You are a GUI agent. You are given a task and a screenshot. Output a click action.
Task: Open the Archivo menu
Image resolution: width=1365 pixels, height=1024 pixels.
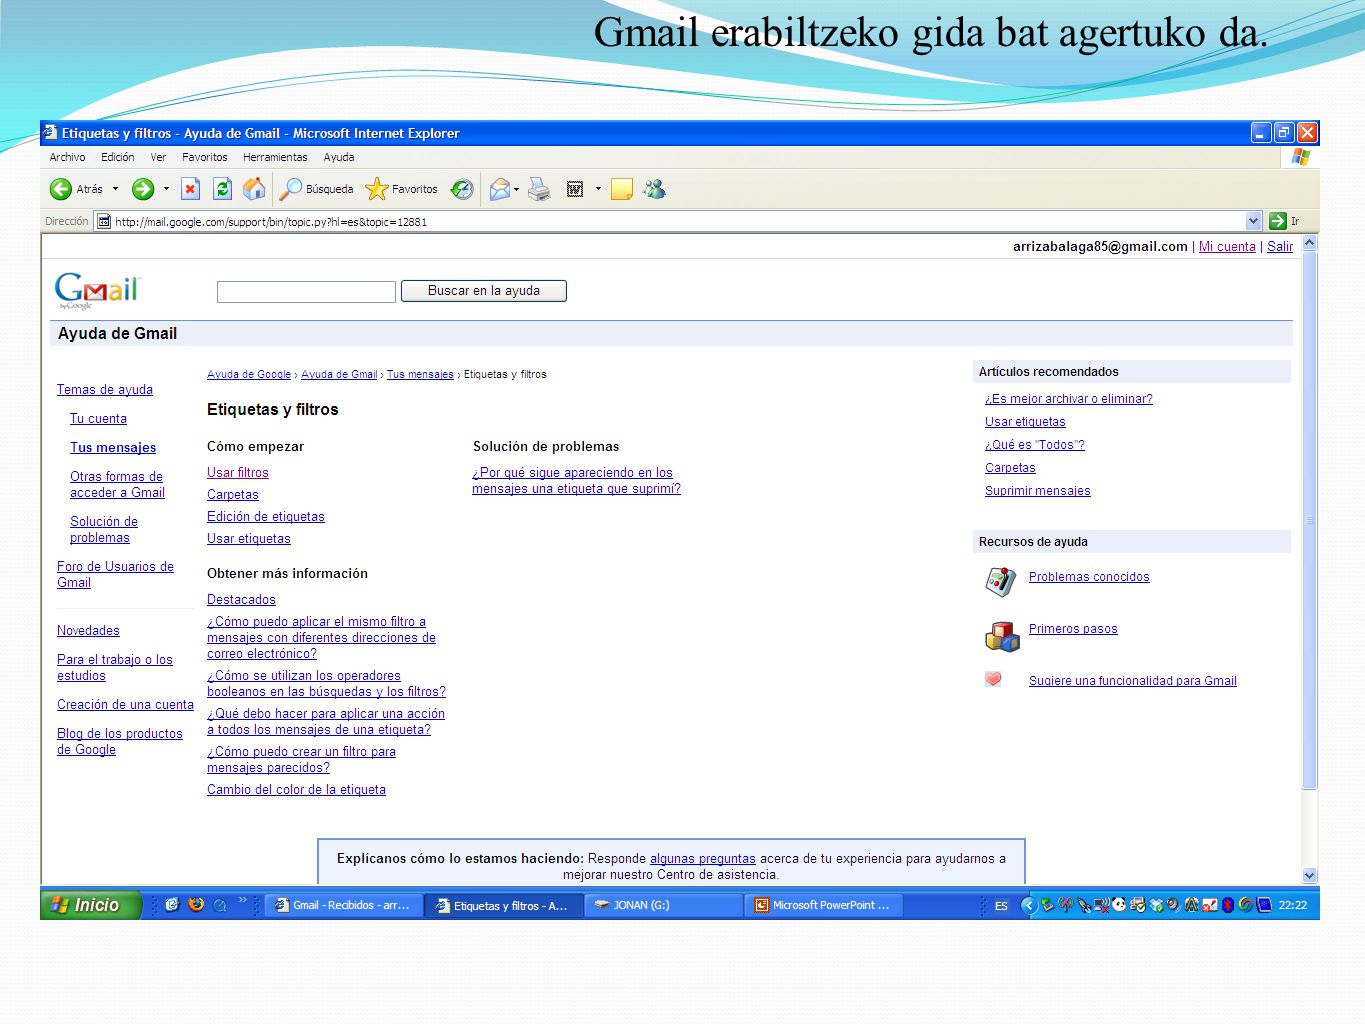coord(68,157)
